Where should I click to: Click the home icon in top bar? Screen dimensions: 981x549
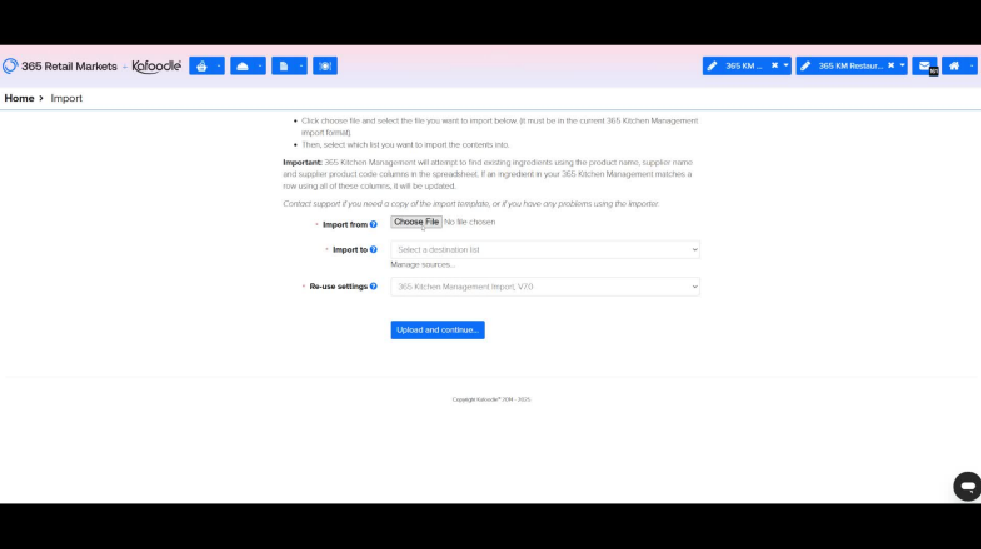pos(958,66)
